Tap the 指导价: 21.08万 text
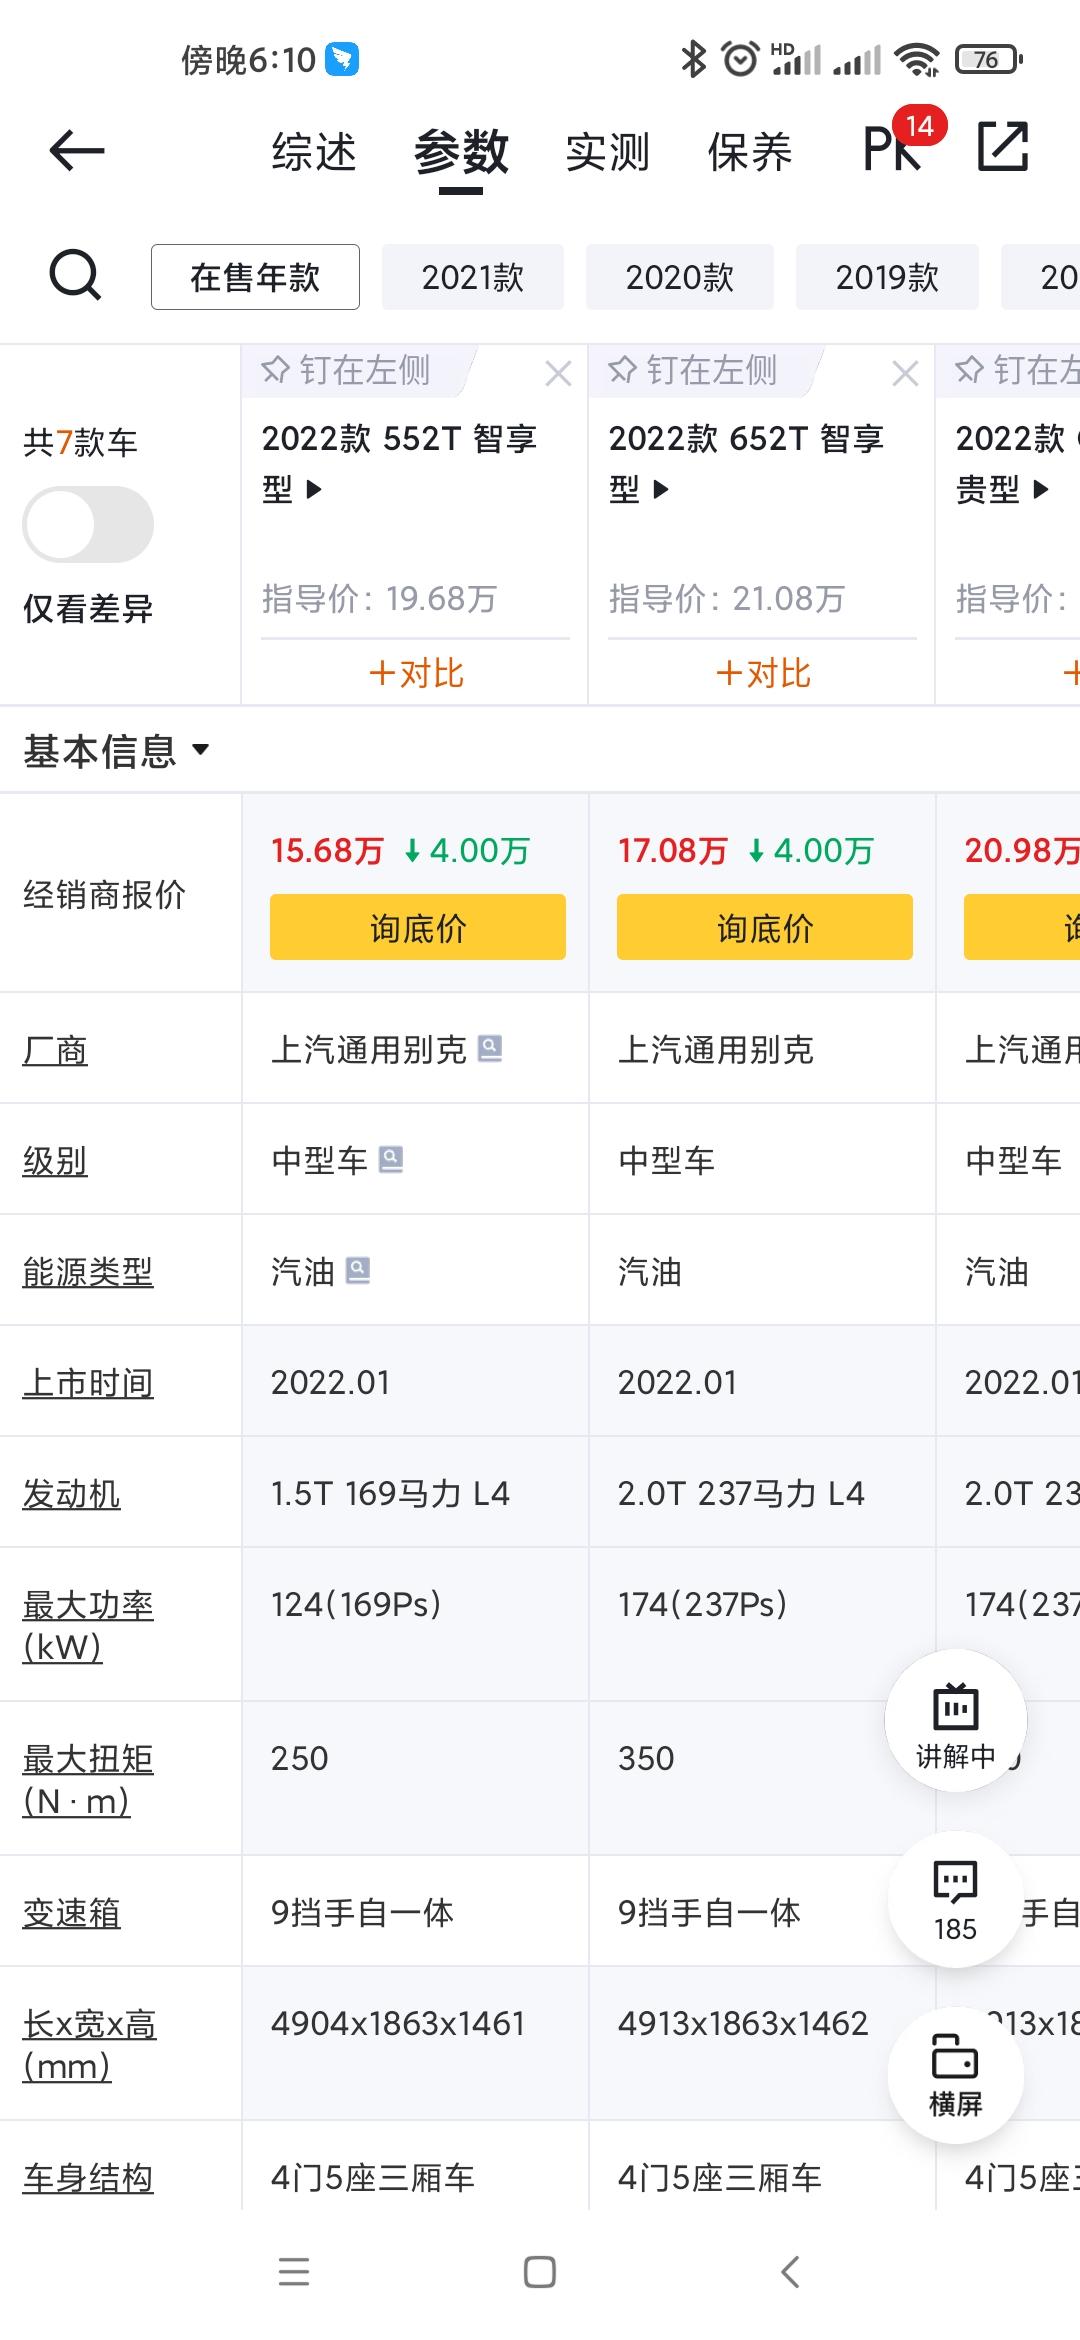Viewport: 1080px width, 2340px height. tap(726, 599)
